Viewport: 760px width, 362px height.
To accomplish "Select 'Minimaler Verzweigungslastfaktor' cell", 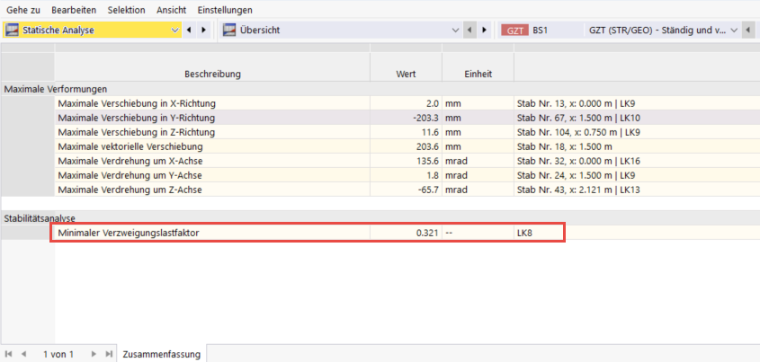I will [x=212, y=233].
